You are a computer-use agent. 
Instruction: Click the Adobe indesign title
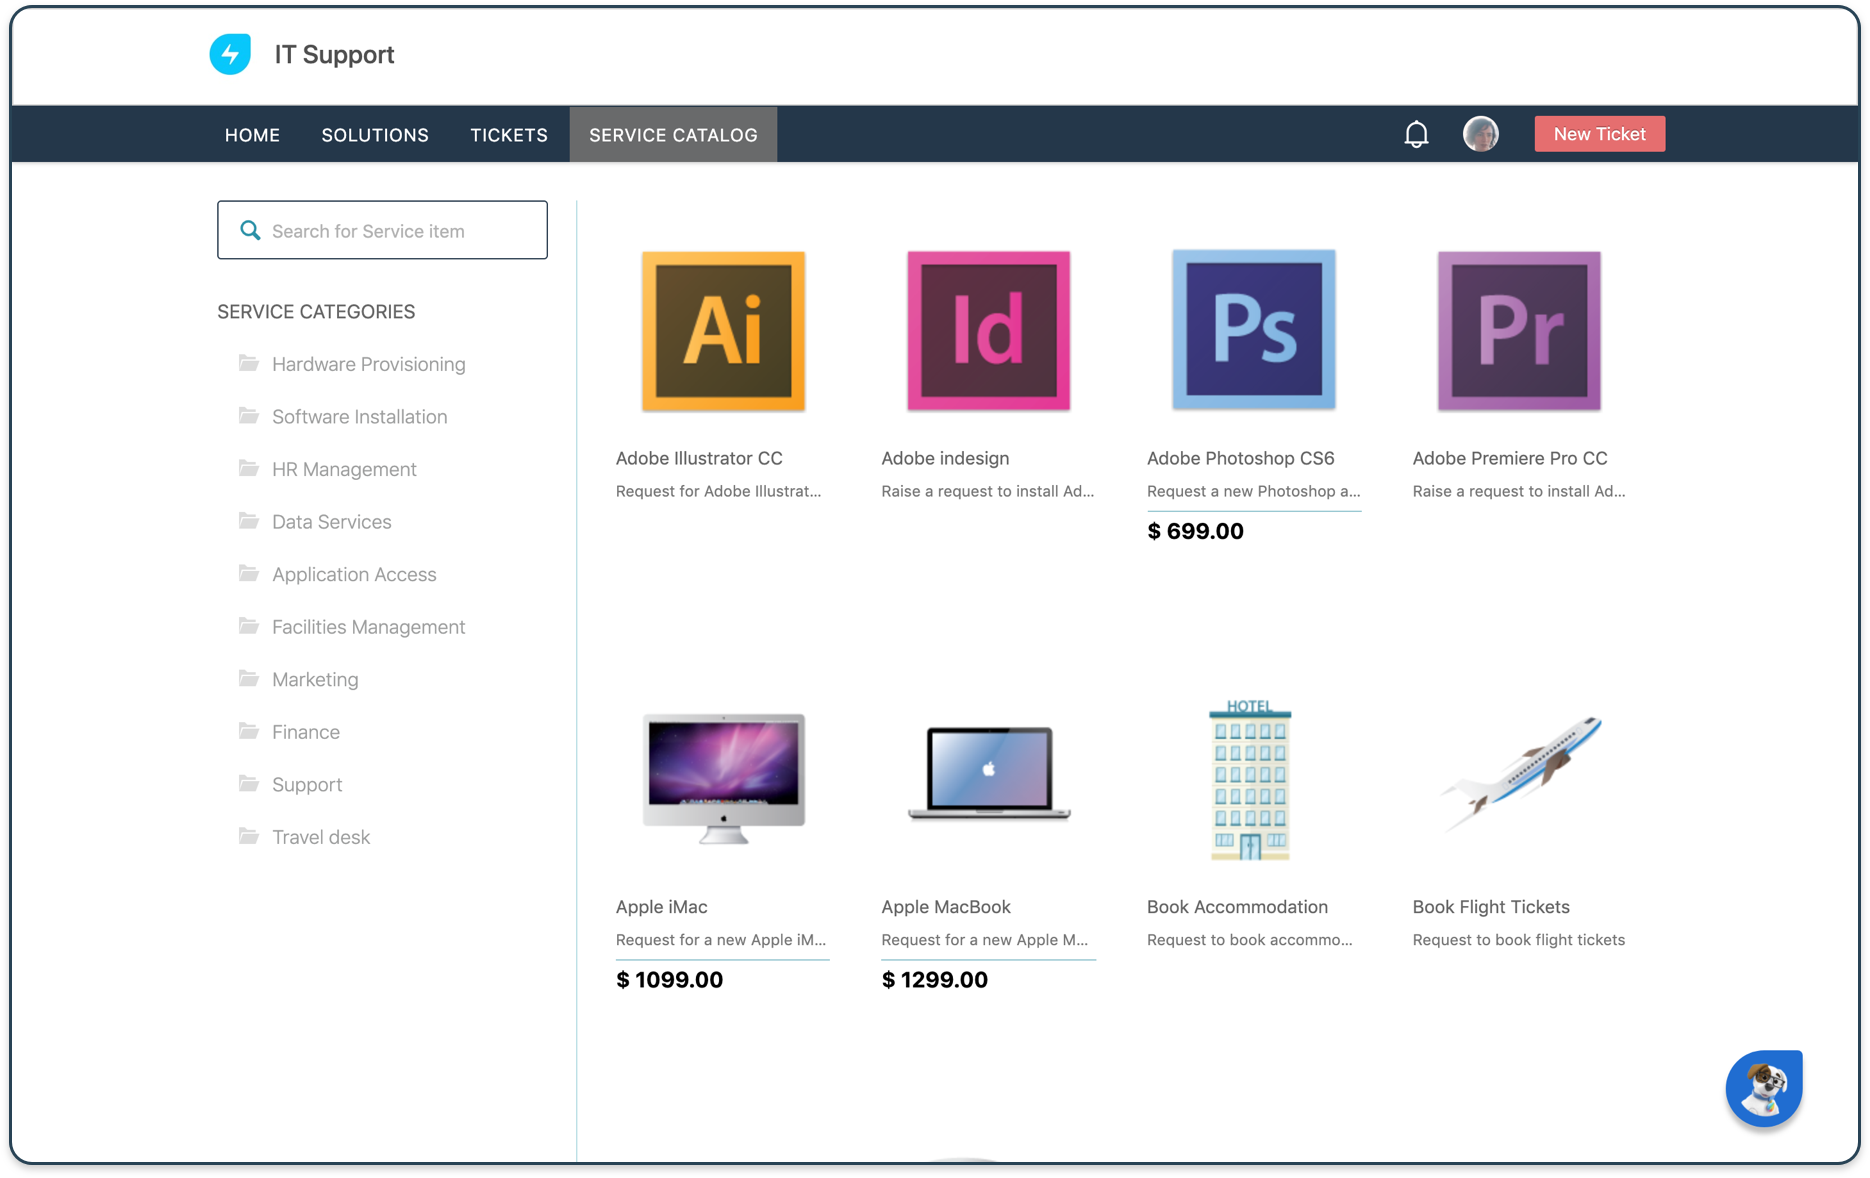click(945, 458)
